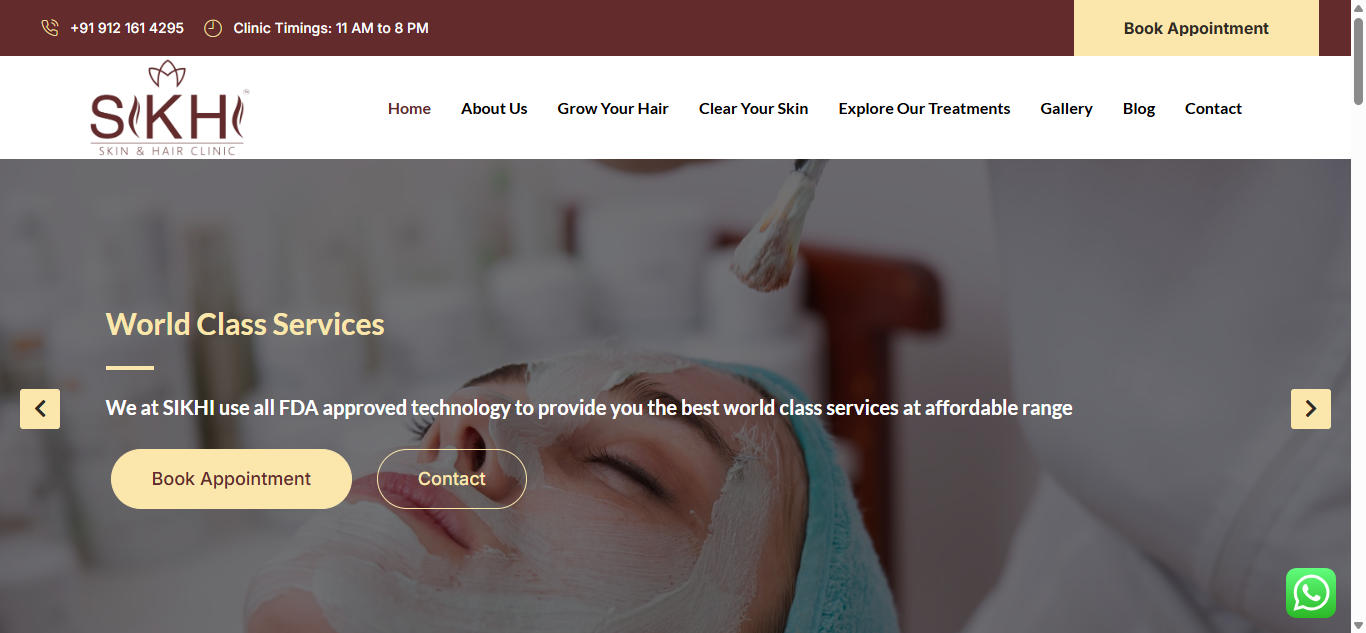Viewport: 1366px width, 633px height.
Task: Select the Home menu item
Action: click(x=409, y=108)
